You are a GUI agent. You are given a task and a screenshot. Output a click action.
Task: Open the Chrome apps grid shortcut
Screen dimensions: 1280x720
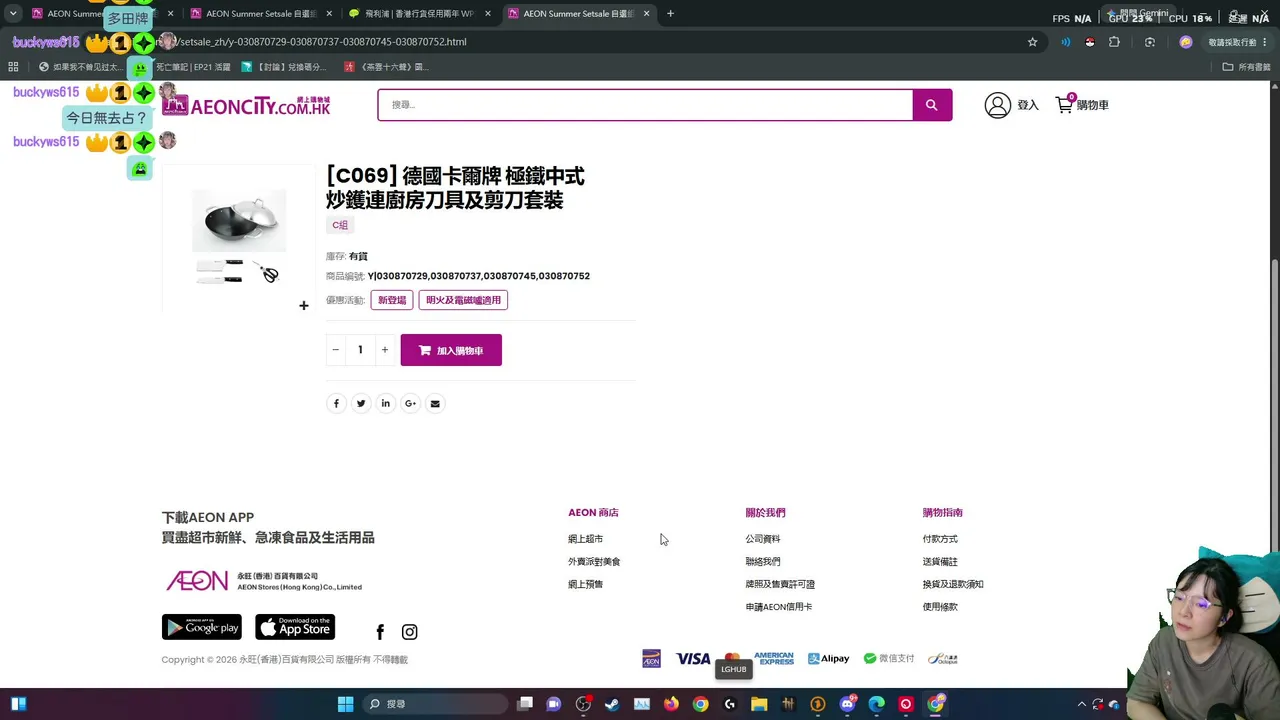[x=13, y=67]
